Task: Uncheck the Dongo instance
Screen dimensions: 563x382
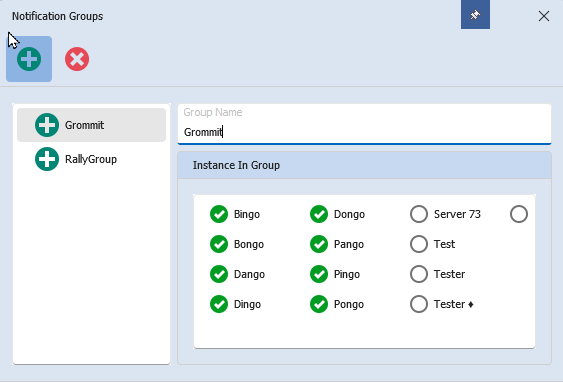Action: tap(319, 214)
